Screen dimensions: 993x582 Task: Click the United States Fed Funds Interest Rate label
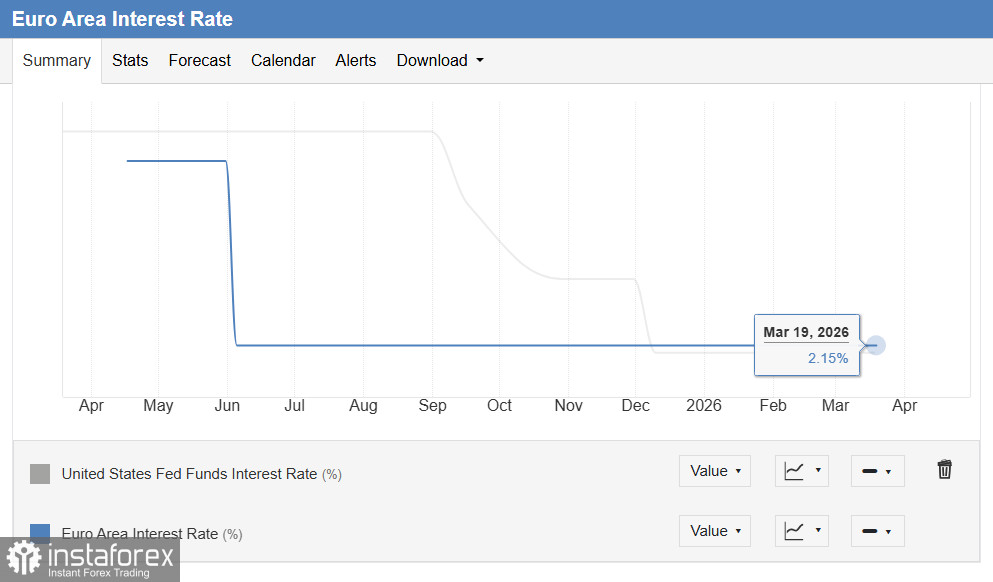[x=189, y=474]
